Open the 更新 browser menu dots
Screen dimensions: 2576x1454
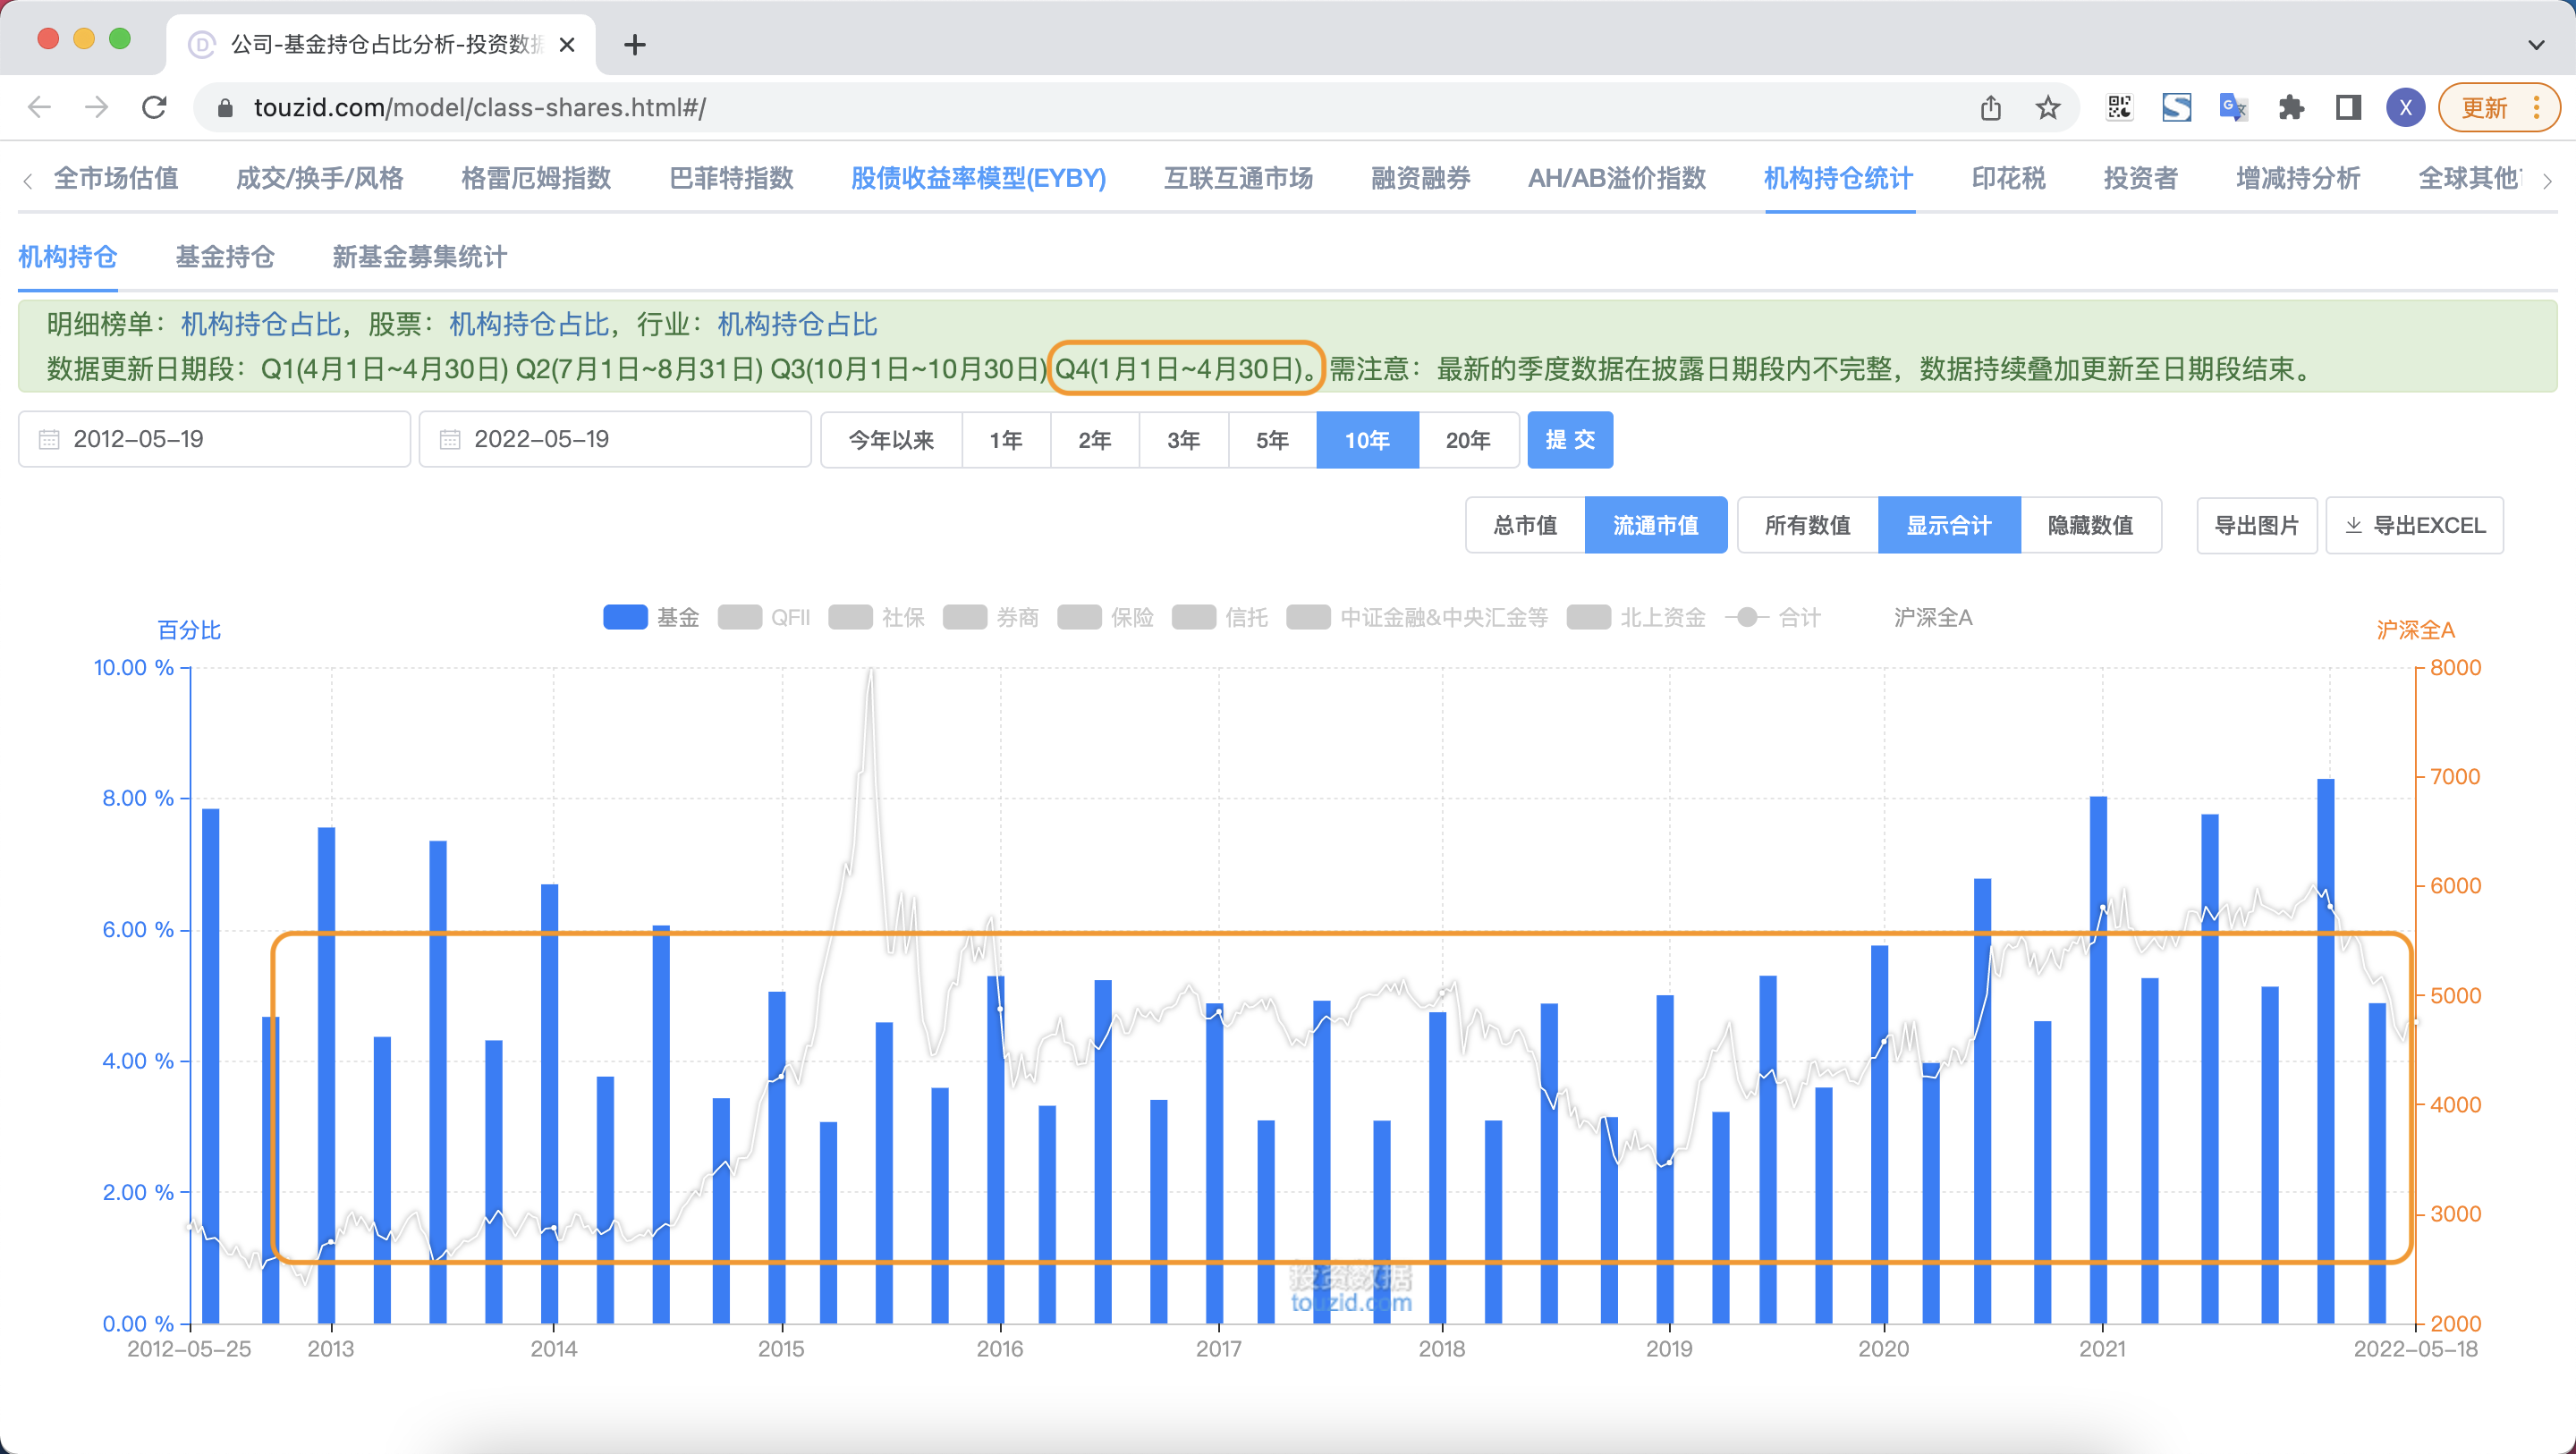coord(2536,107)
